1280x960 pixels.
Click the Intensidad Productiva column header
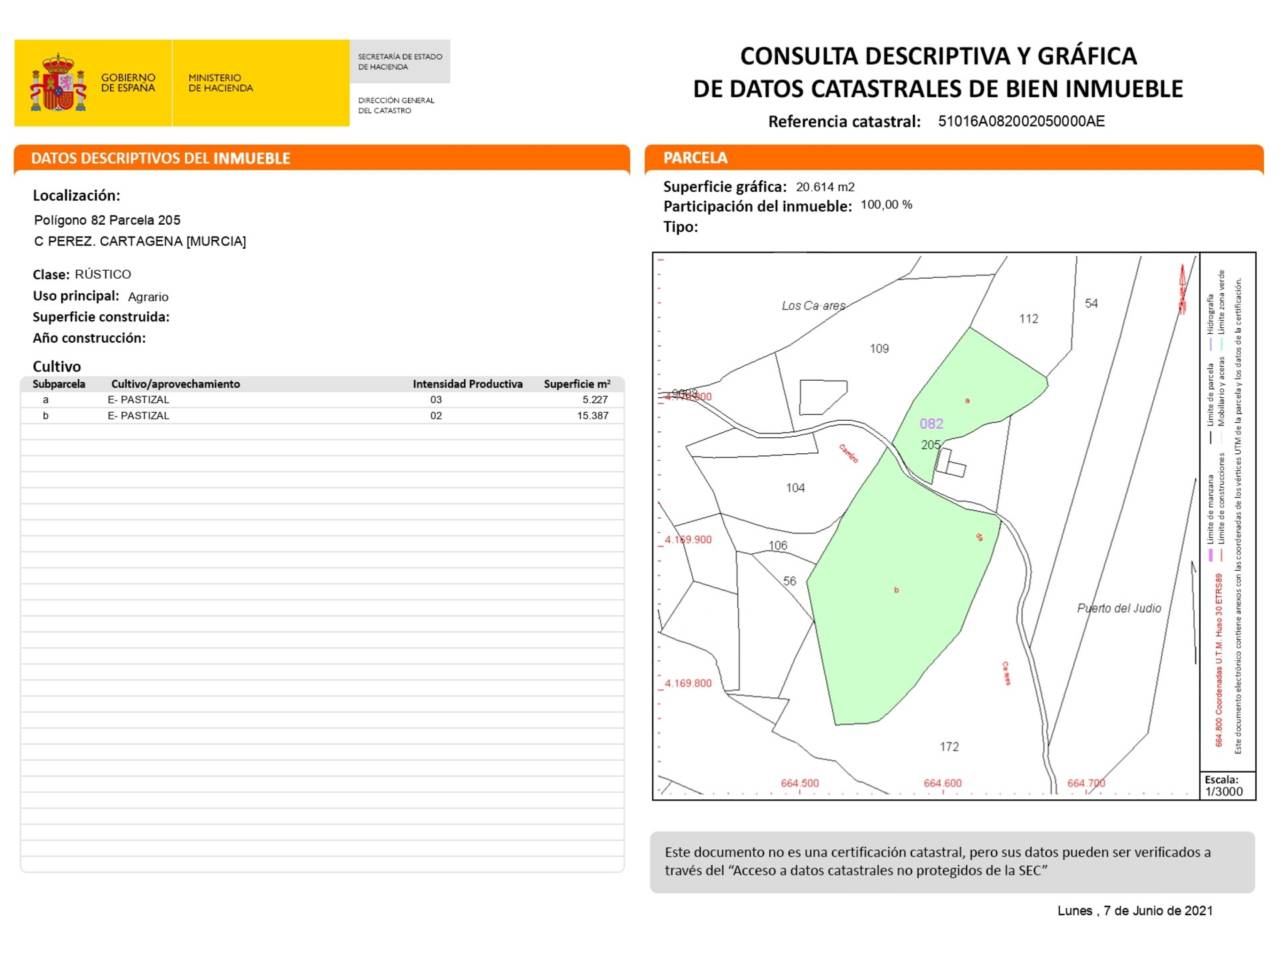(467, 384)
